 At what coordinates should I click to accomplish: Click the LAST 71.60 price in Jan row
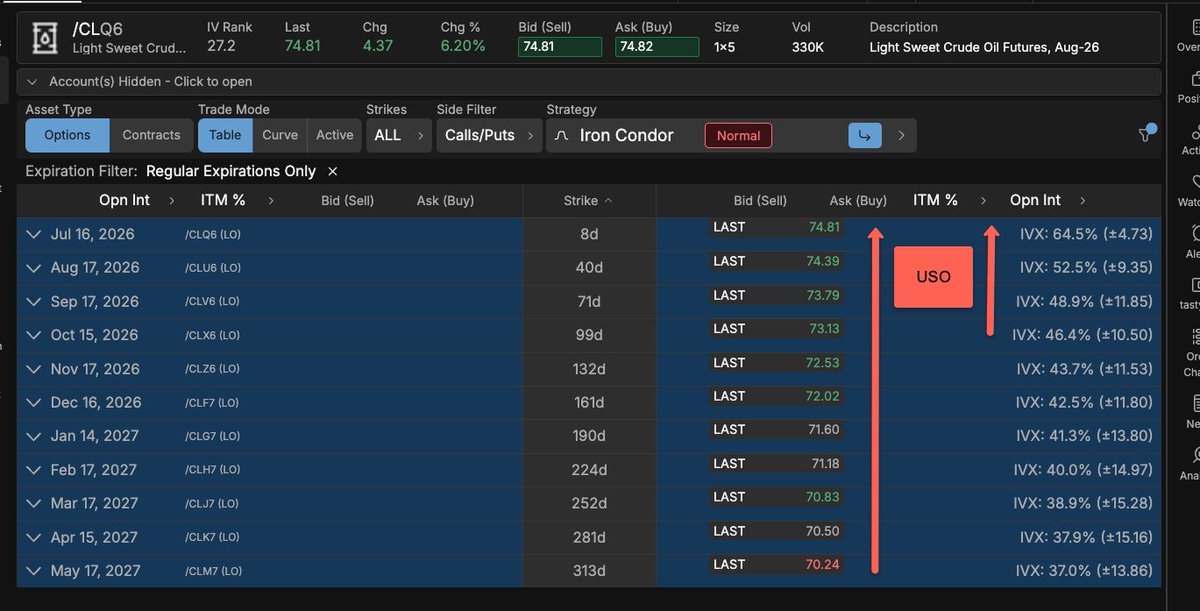[776, 429]
